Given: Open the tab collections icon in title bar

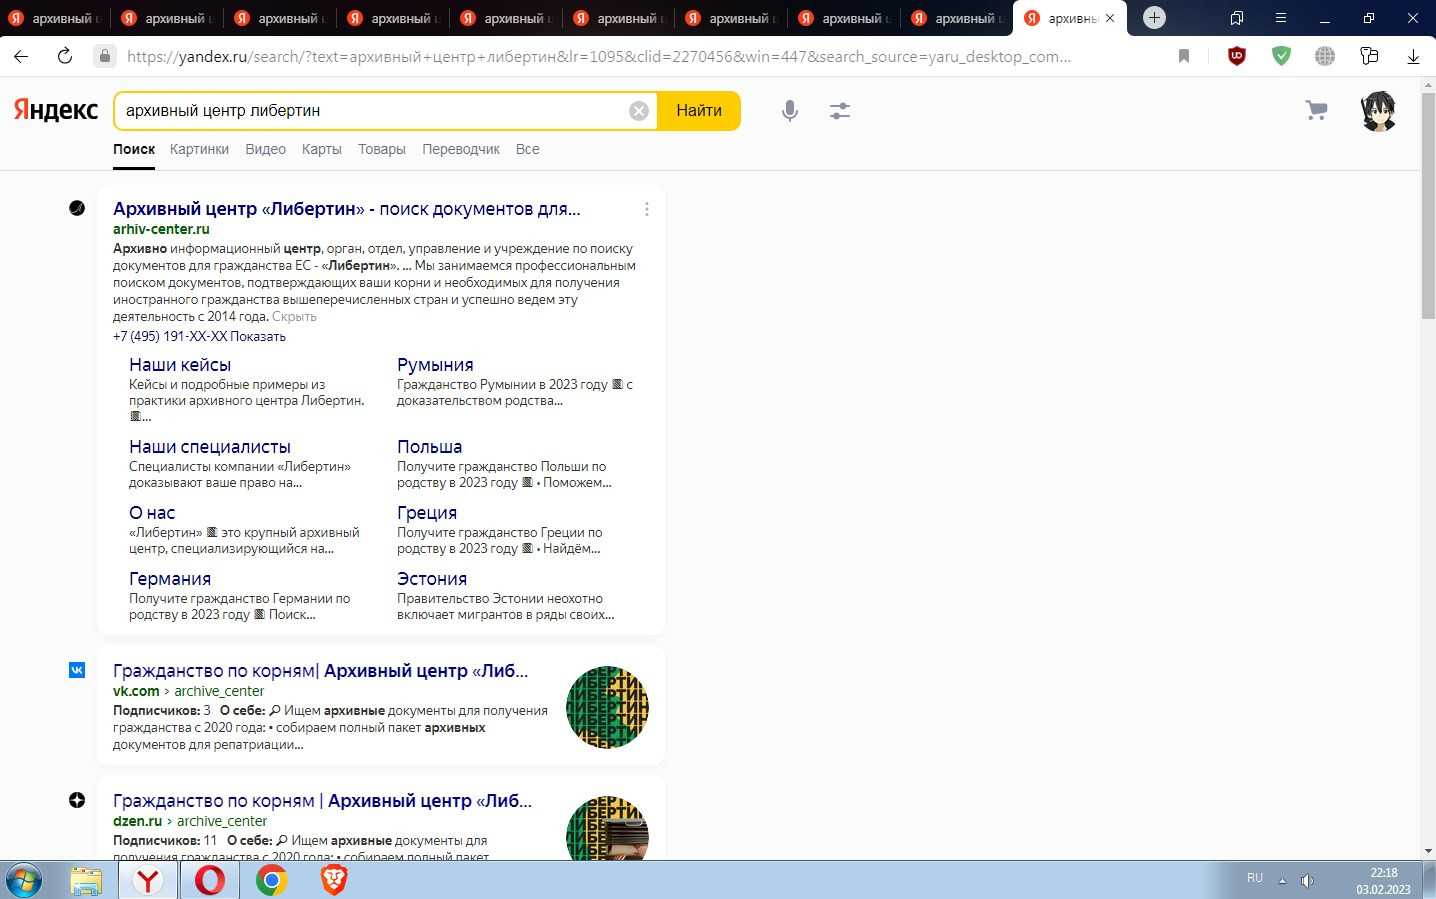Looking at the screenshot, I should coord(1237,18).
